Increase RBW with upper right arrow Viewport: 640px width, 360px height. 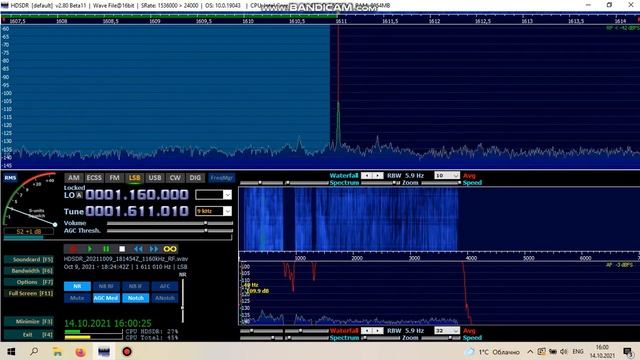click(x=378, y=176)
